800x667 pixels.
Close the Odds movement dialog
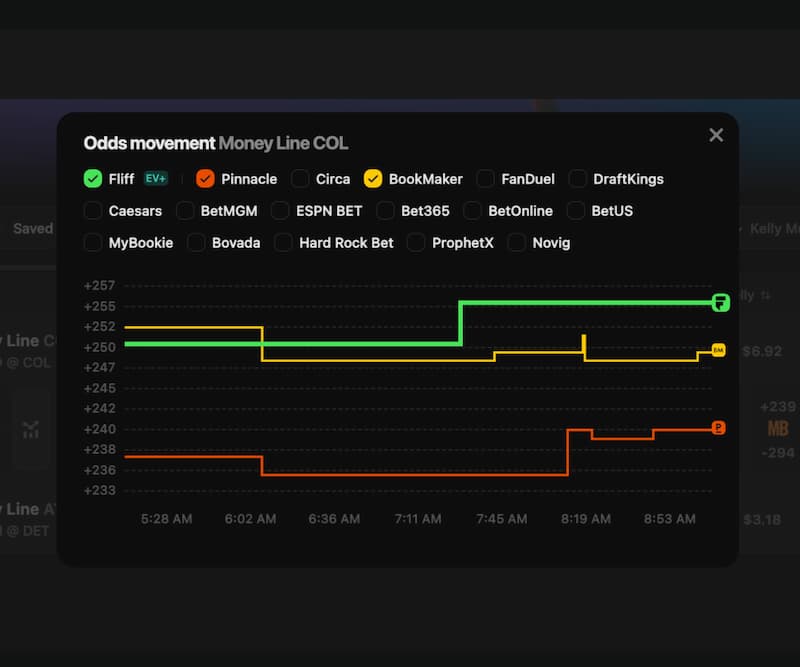[716, 134]
